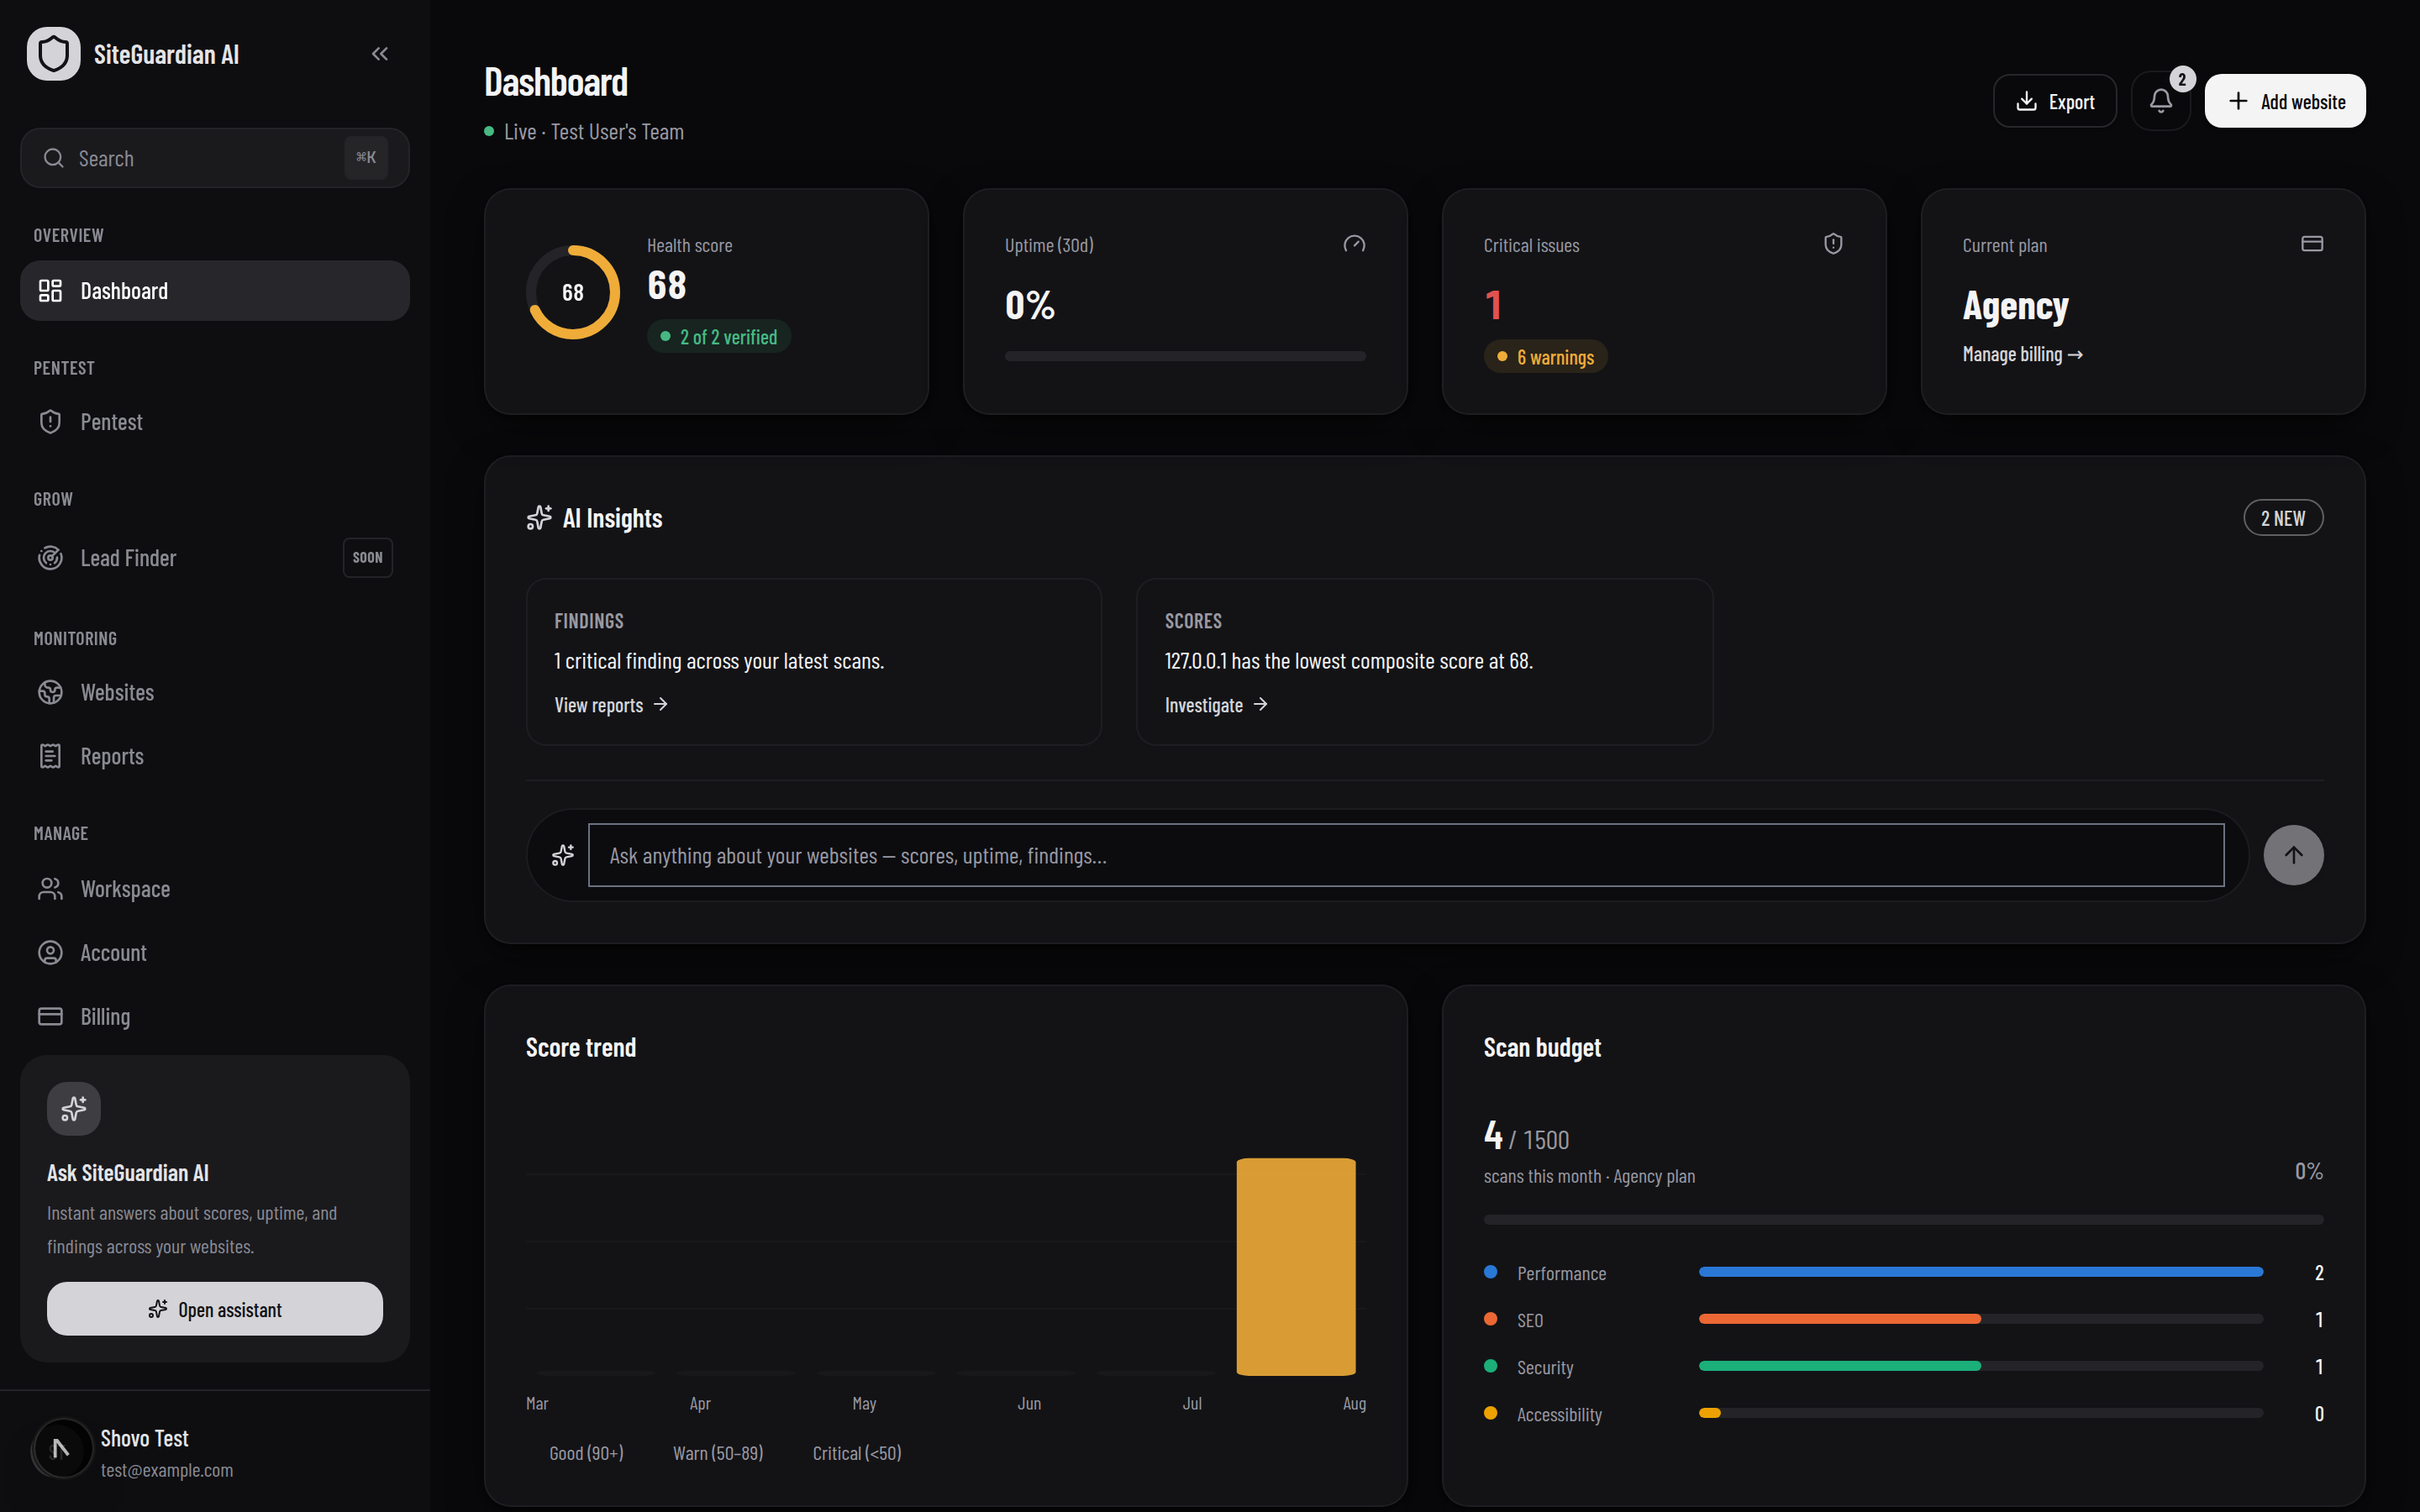Follow the View reports link

point(611,705)
